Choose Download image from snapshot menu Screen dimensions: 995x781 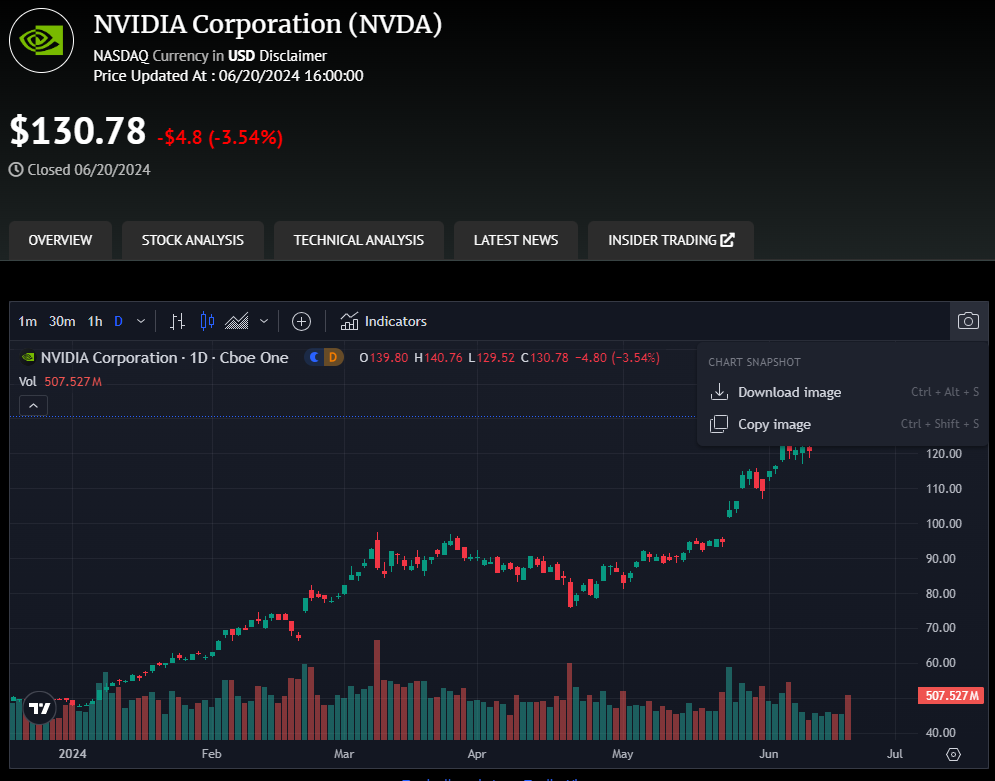[x=843, y=392]
